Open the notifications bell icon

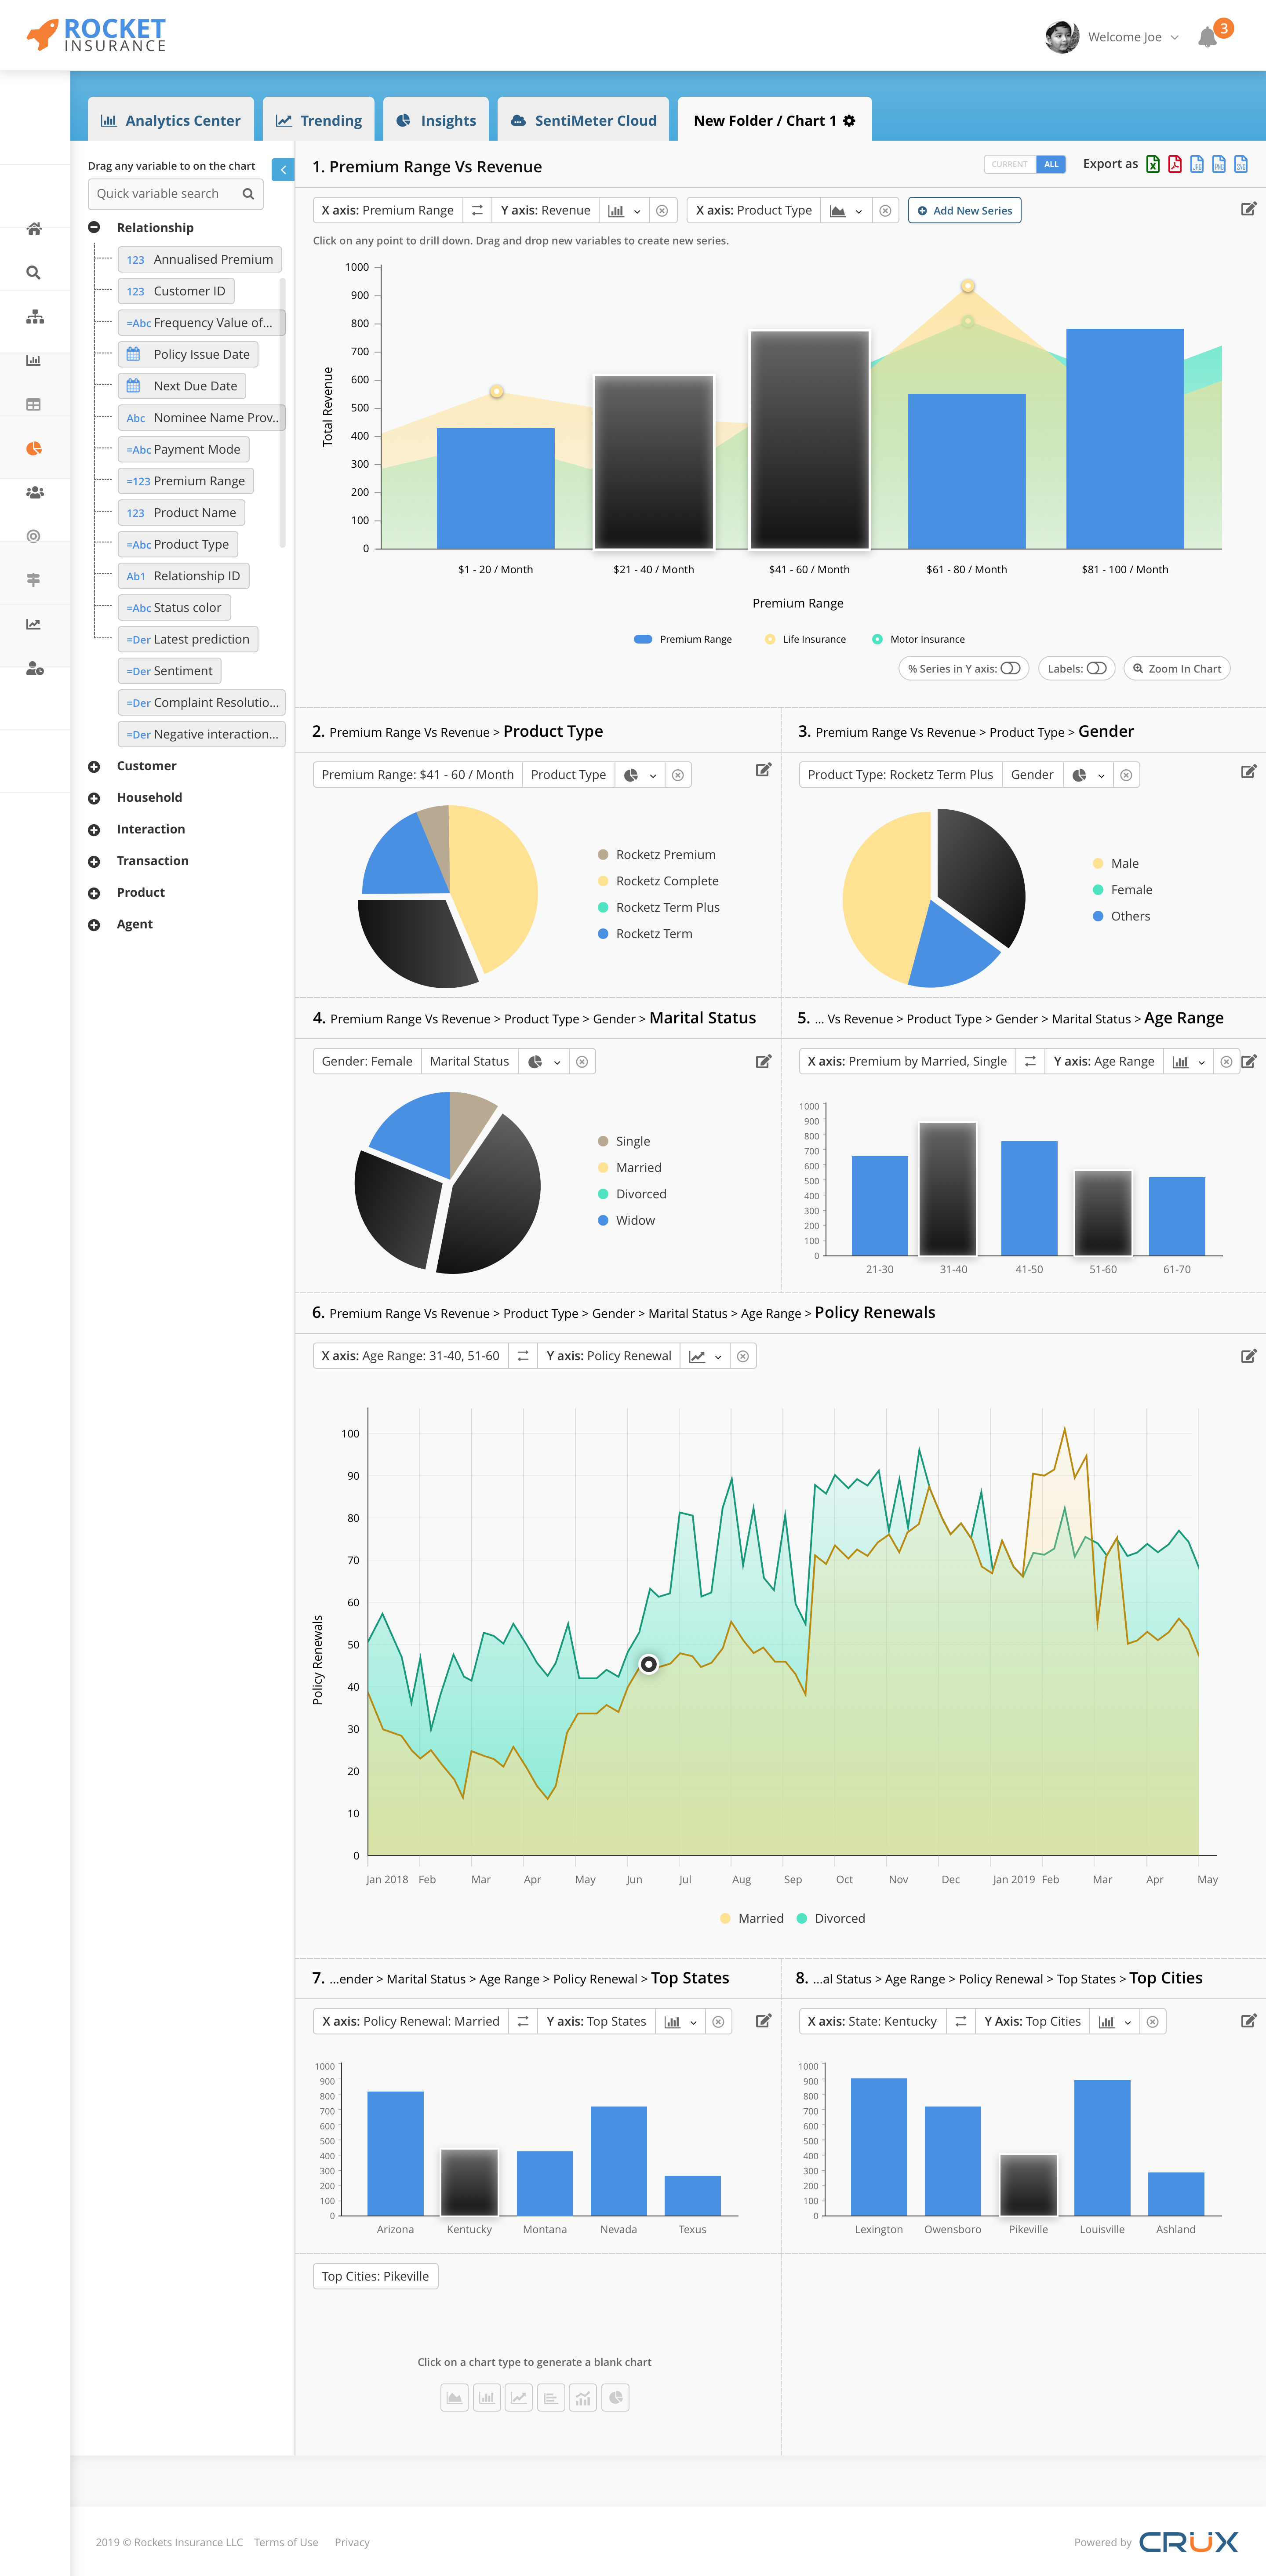(1207, 38)
